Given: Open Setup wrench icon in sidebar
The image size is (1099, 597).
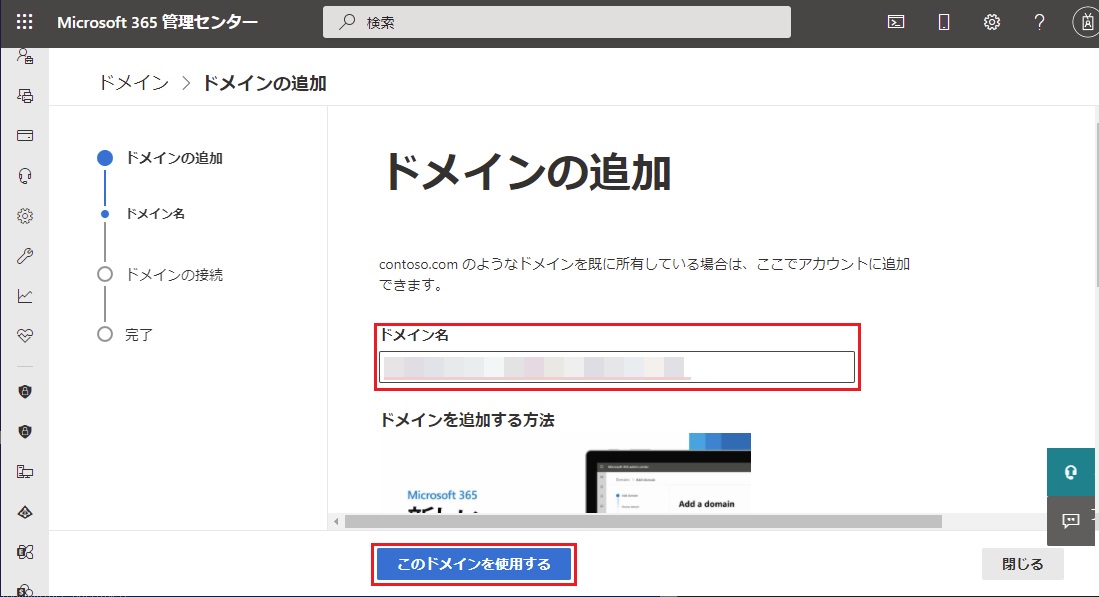Looking at the screenshot, I should (x=25, y=256).
